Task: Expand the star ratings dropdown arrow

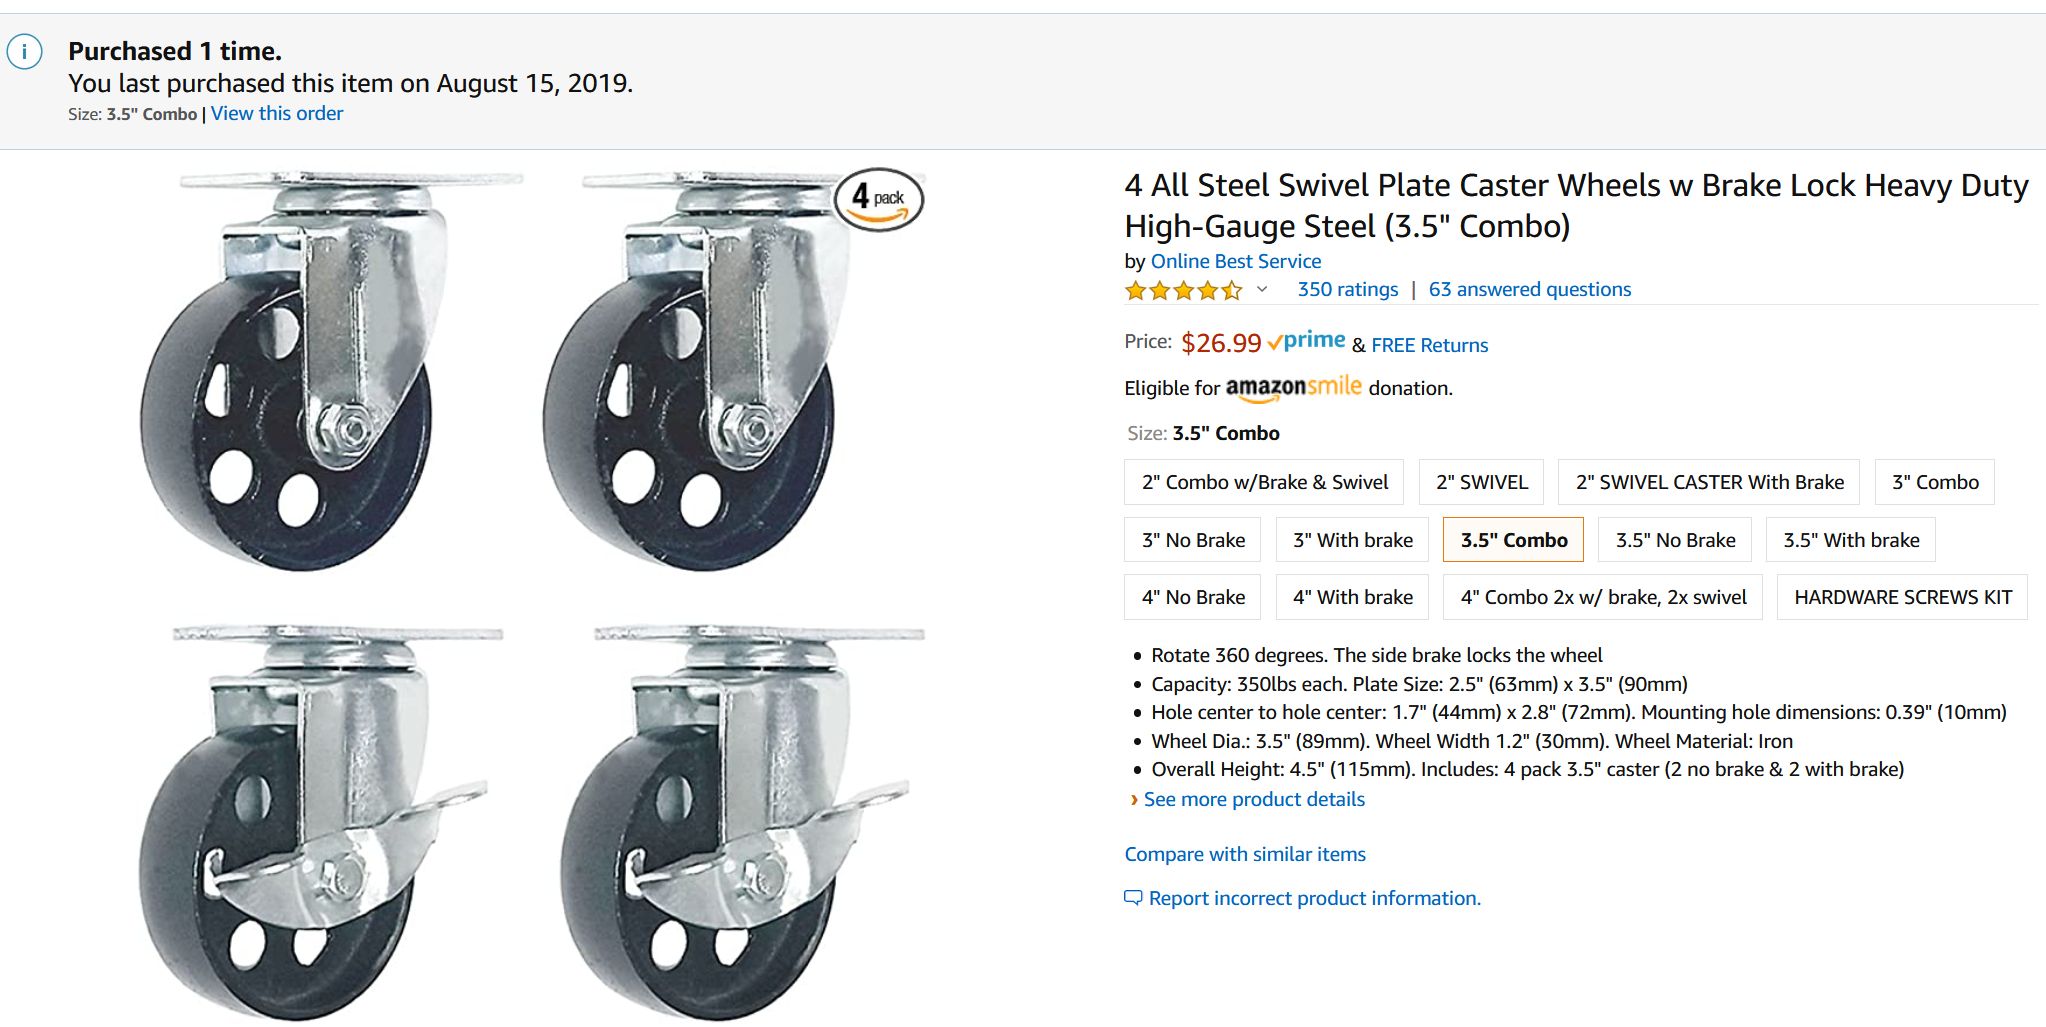Action: [x=1262, y=290]
